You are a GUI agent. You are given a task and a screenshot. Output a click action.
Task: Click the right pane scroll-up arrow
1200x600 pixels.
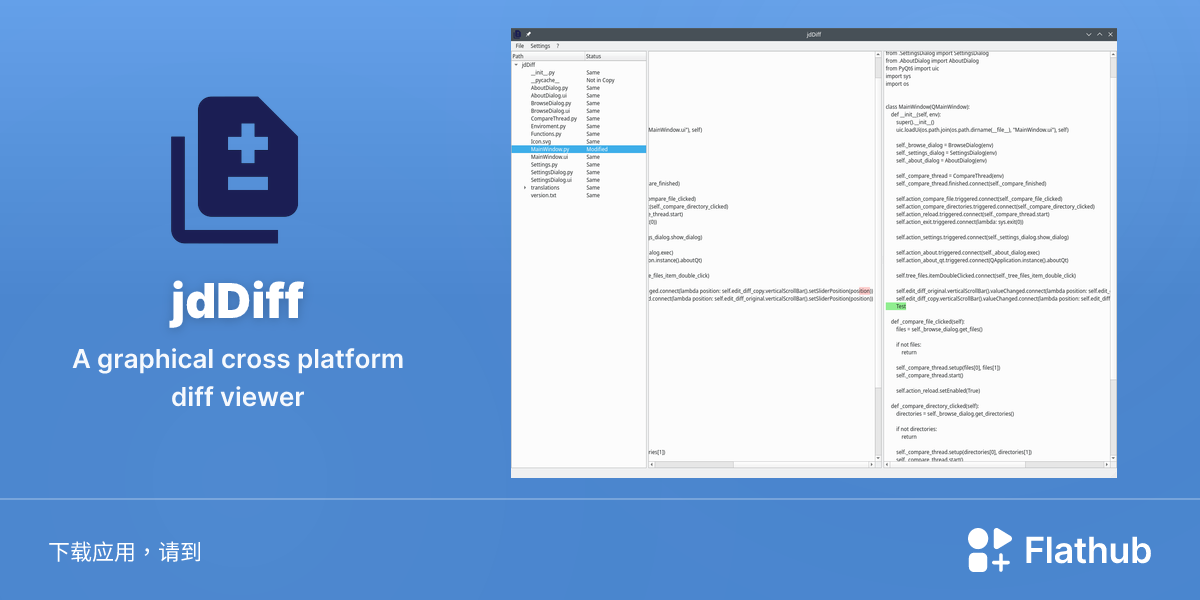point(1113,55)
